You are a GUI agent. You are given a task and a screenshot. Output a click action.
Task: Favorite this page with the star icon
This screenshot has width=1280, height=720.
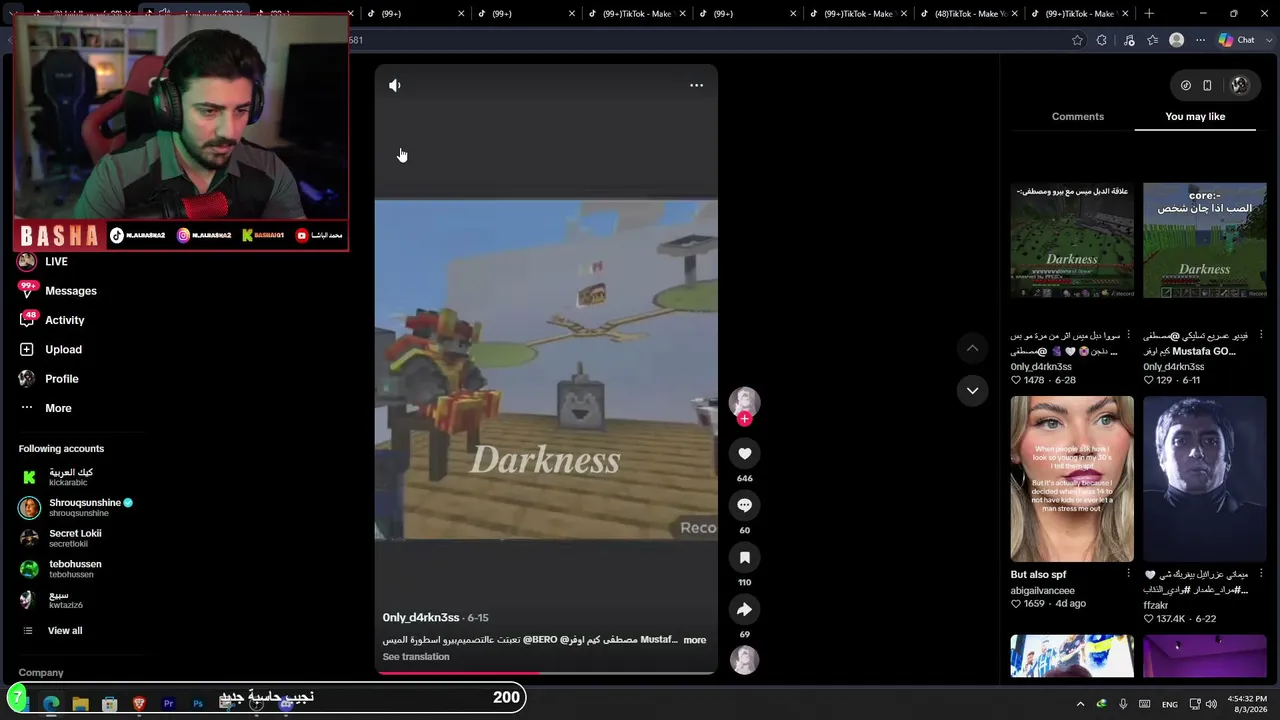coord(1077,40)
